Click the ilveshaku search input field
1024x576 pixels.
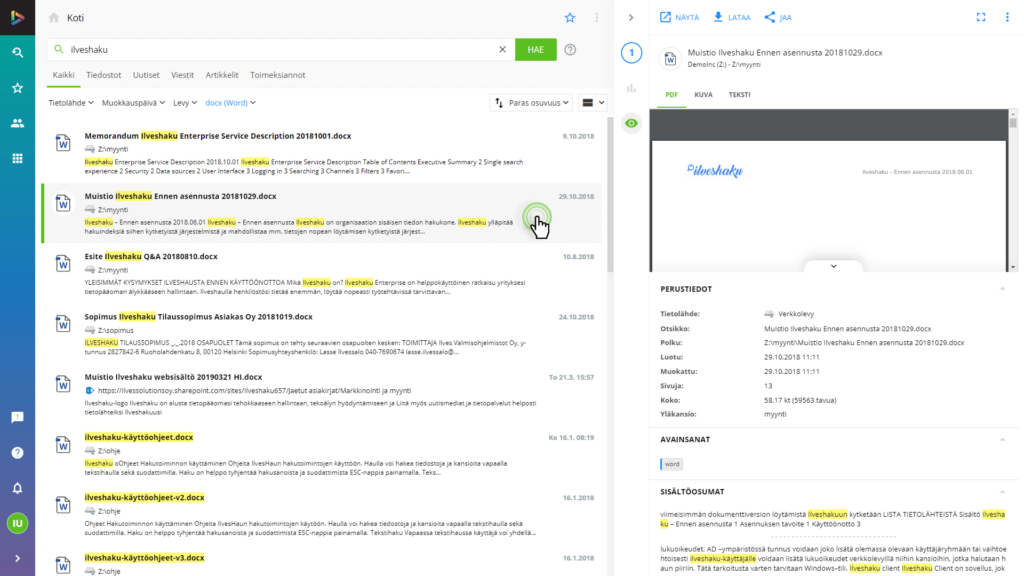(281, 50)
